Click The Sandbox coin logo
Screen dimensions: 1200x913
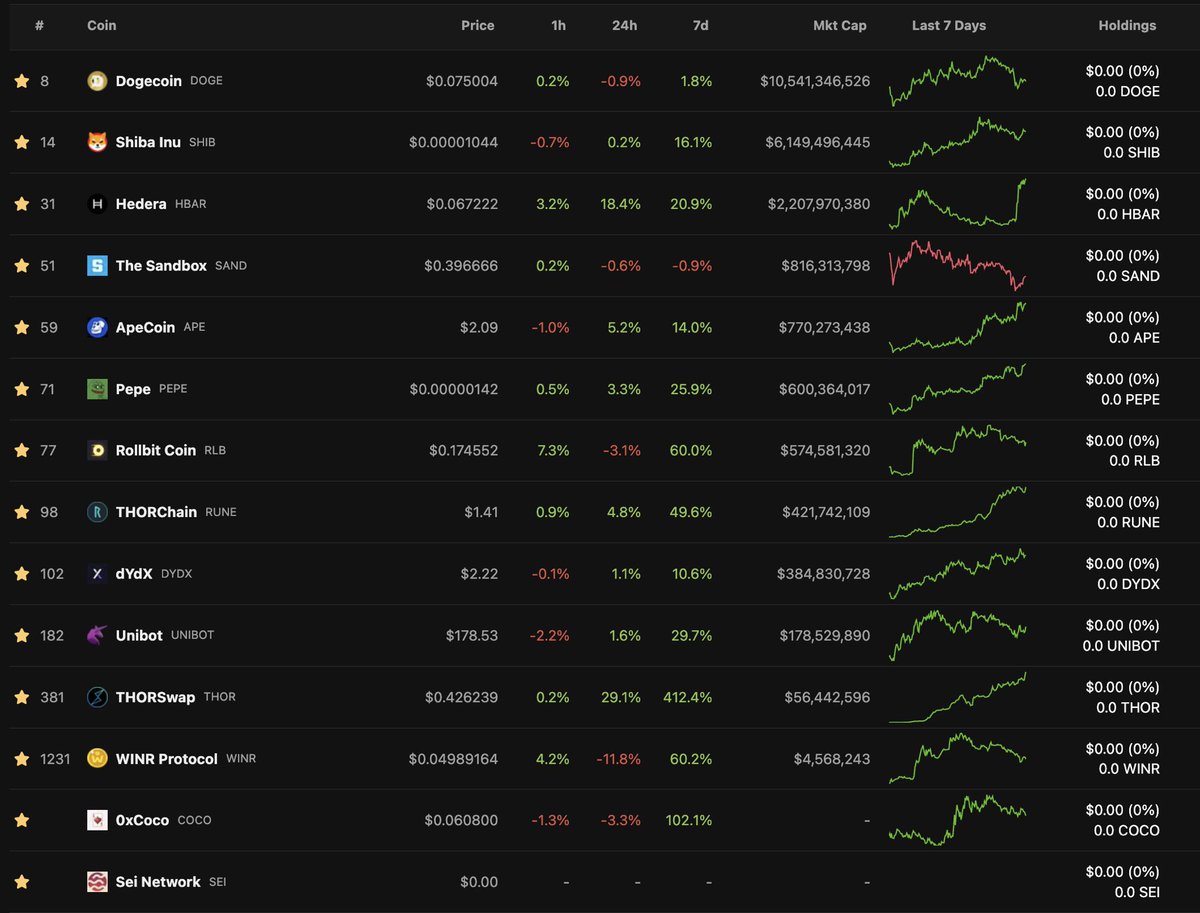click(97, 266)
